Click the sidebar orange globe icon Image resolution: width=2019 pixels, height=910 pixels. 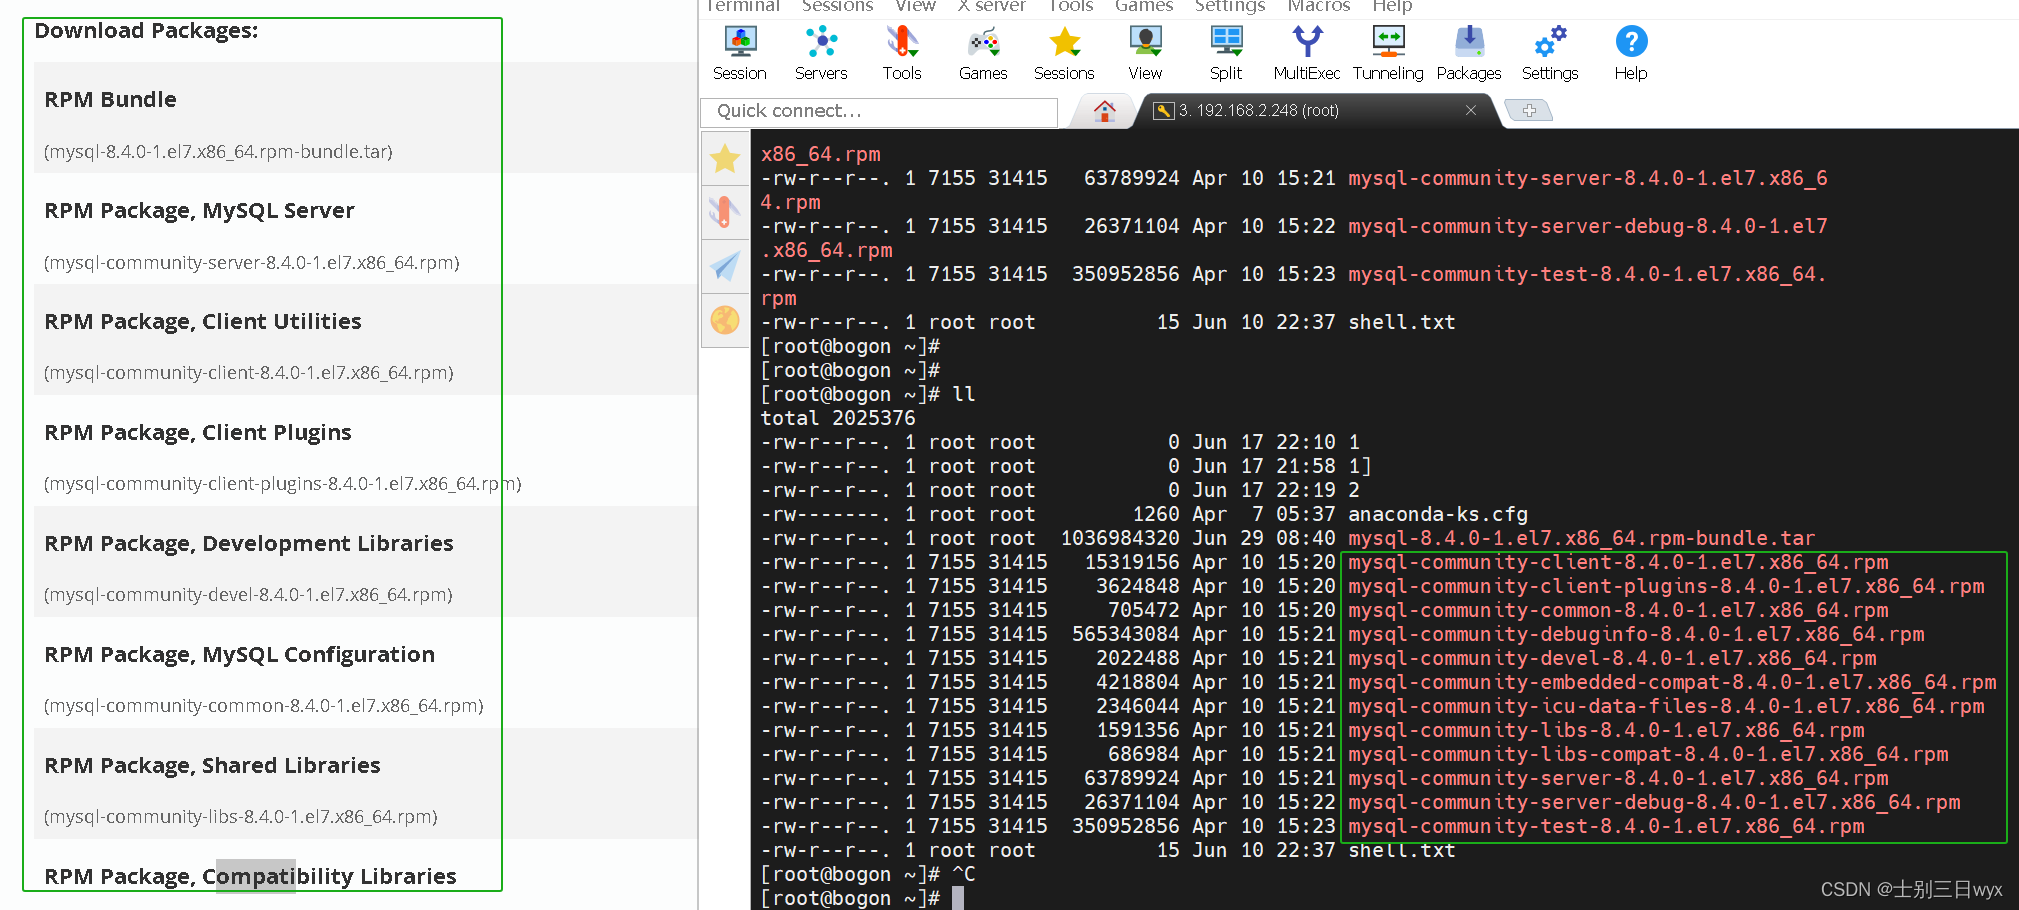[725, 320]
